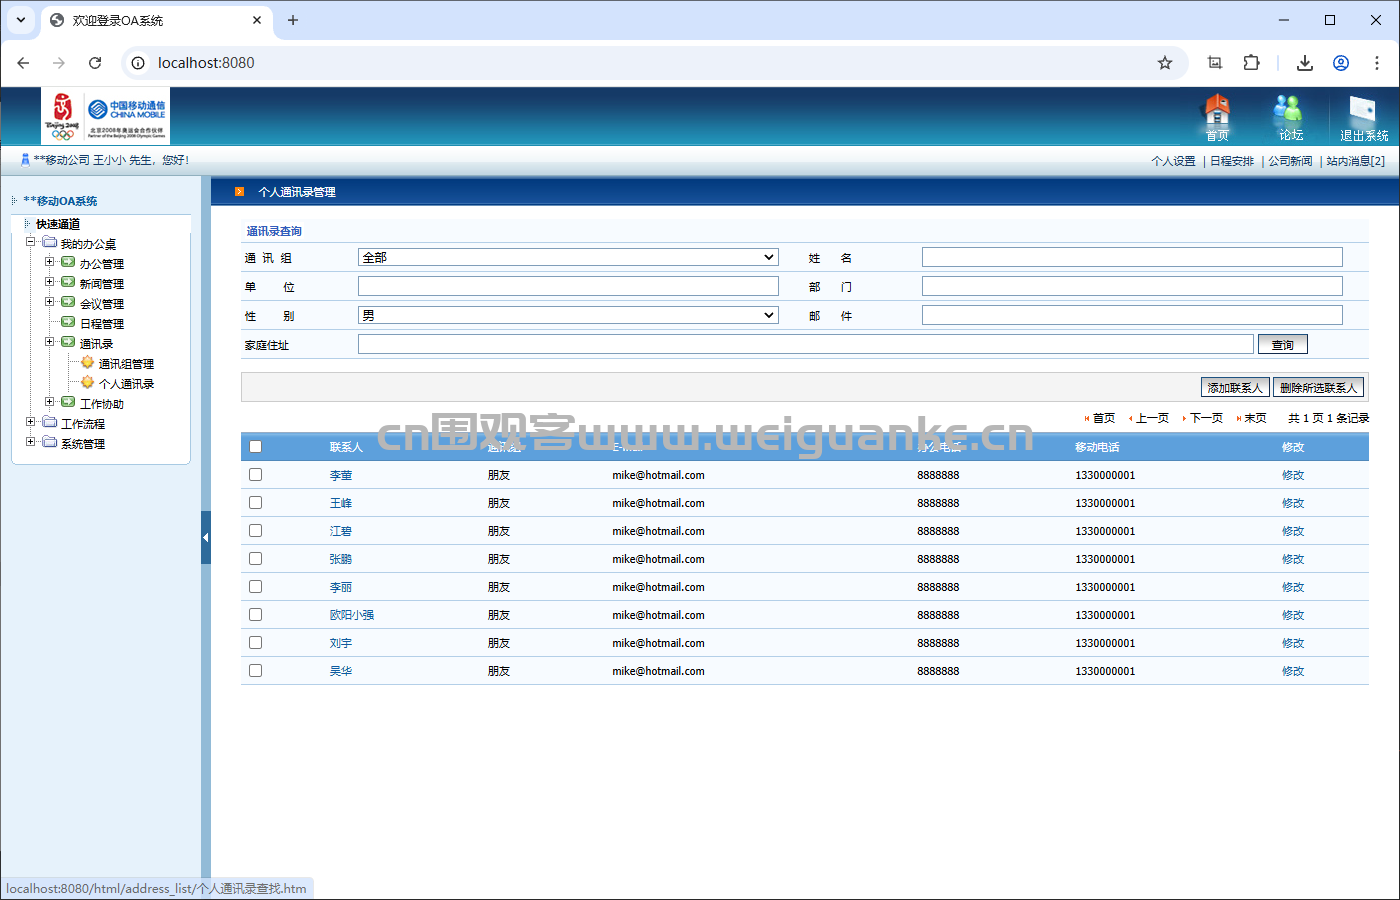
Task: Click the green icon next to 日程管理
Action: coord(68,322)
